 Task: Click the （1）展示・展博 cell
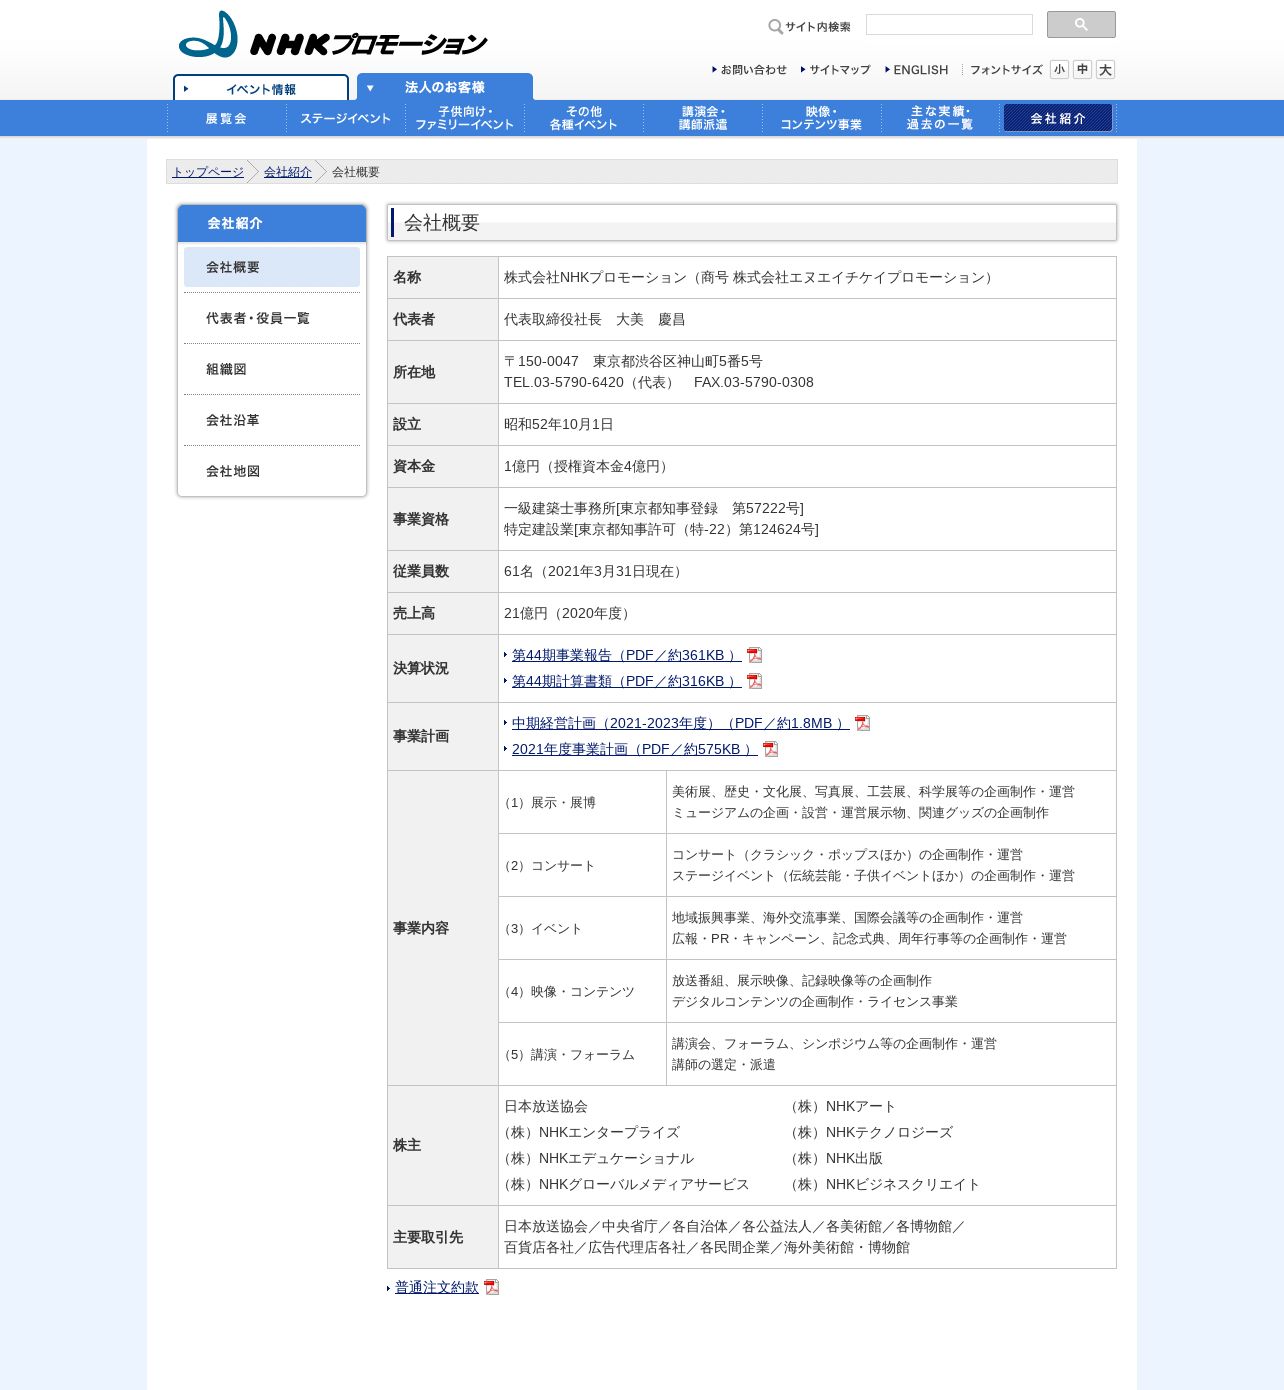583,802
